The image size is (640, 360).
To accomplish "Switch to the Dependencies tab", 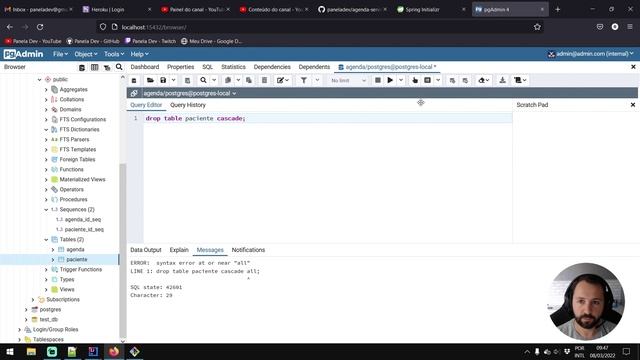I will [x=272, y=67].
